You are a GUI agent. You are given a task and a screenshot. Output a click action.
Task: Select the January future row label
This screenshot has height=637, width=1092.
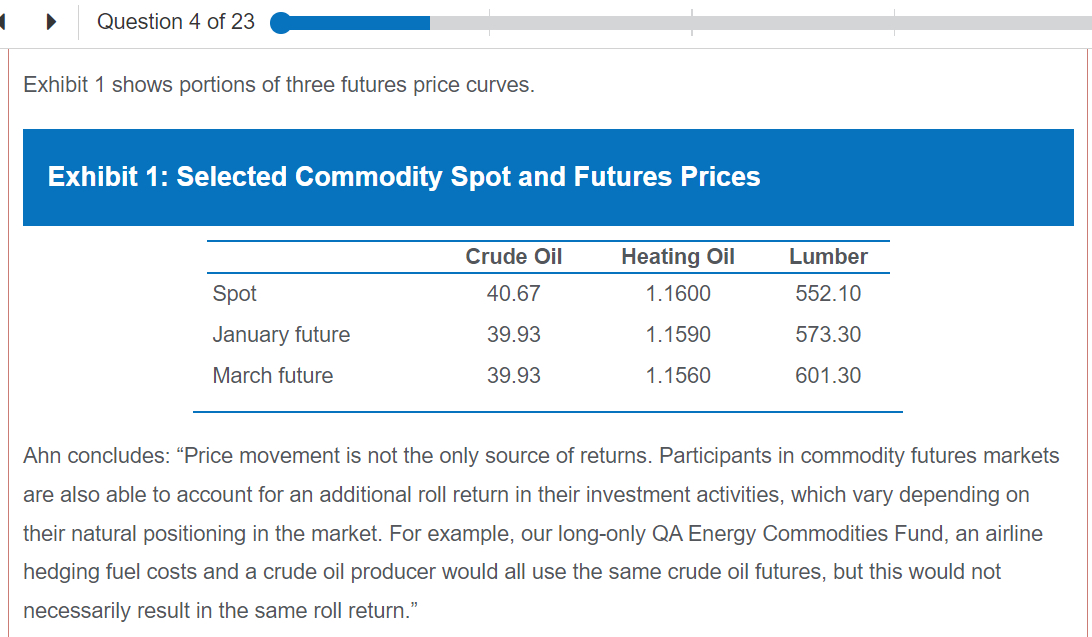pos(281,335)
